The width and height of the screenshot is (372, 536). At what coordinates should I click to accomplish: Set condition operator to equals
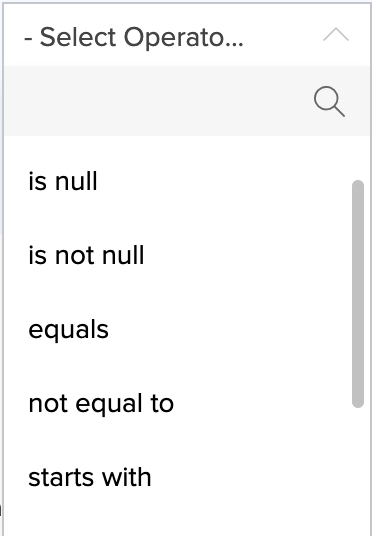(x=187, y=329)
